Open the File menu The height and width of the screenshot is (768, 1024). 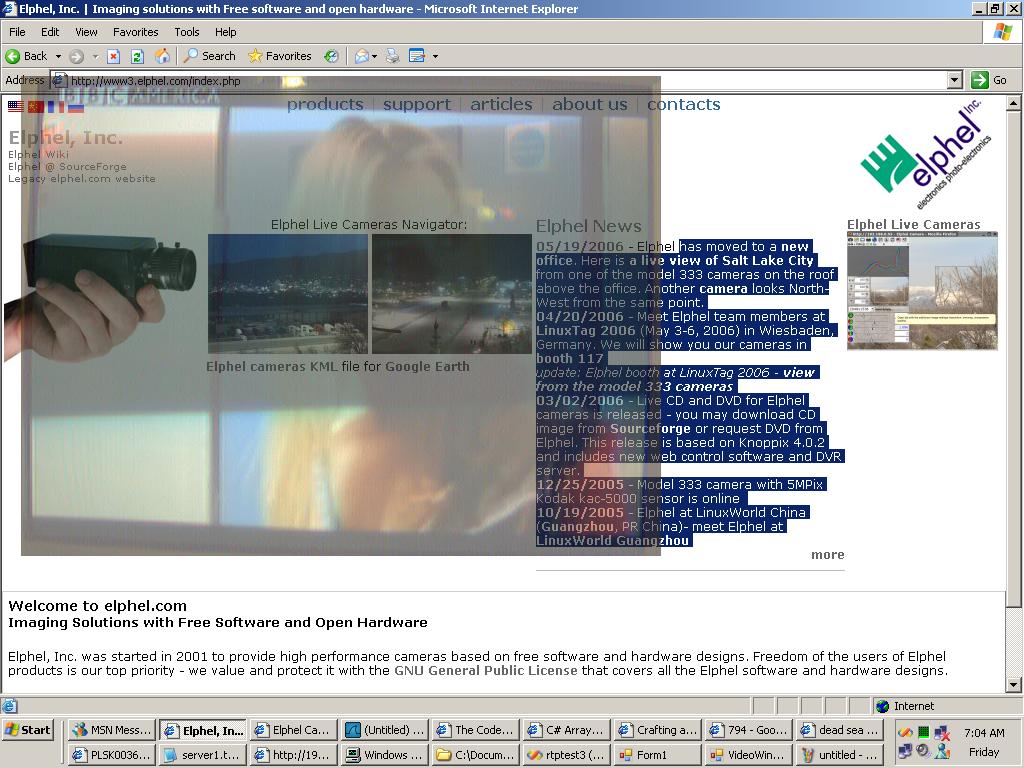click(x=17, y=32)
